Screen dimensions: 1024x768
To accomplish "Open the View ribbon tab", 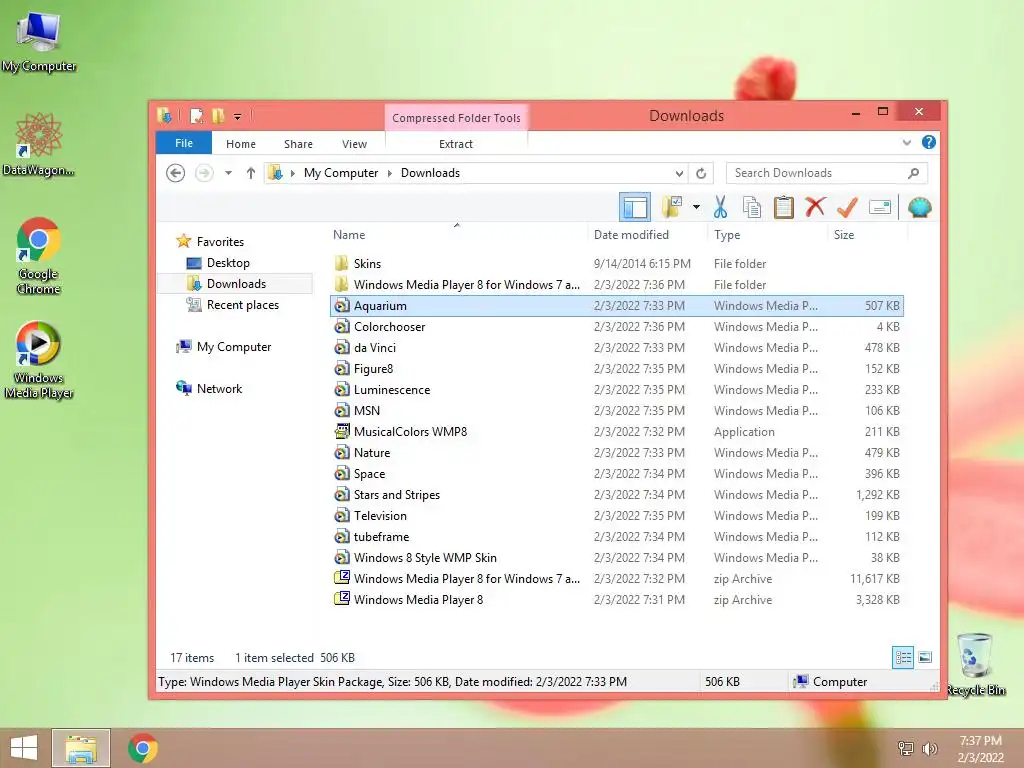I will [355, 144].
